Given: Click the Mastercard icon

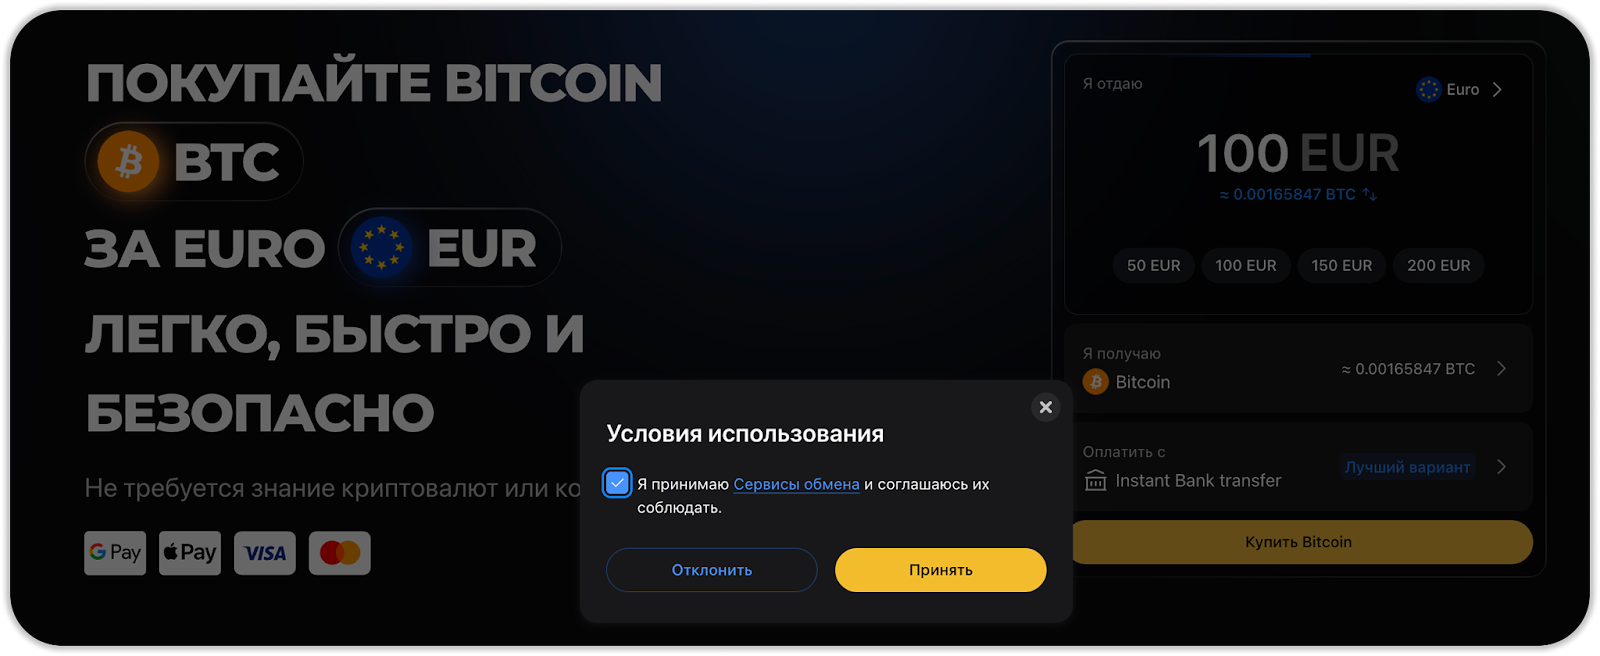Looking at the screenshot, I should [x=340, y=553].
